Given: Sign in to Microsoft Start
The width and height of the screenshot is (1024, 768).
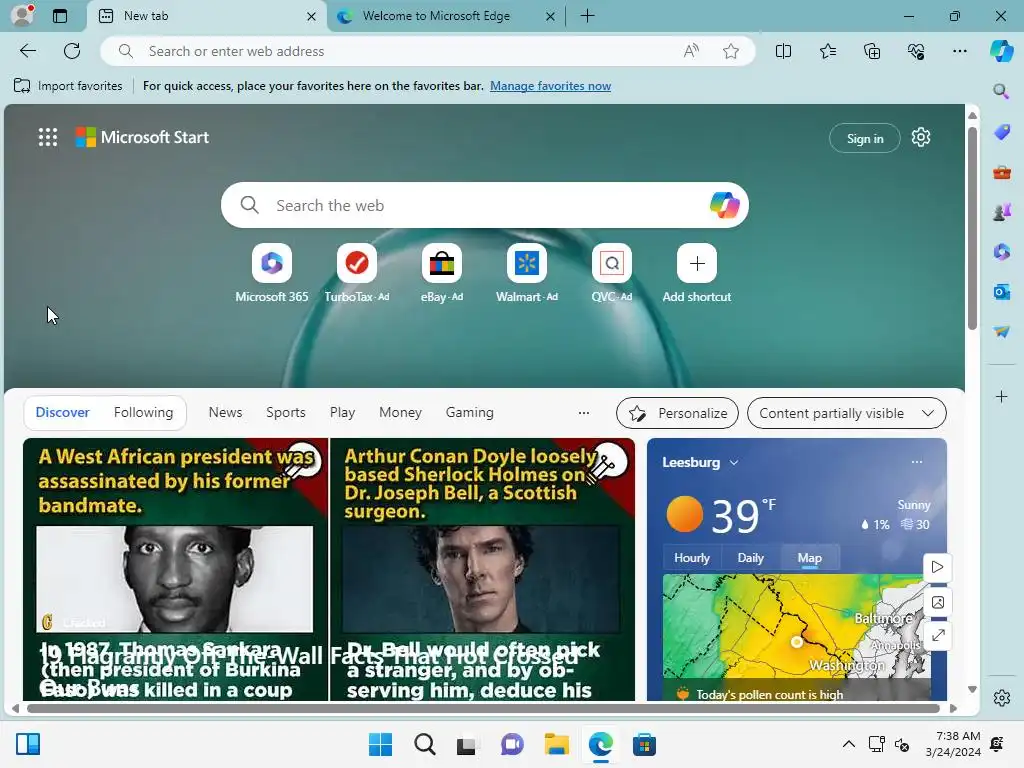Looking at the screenshot, I should (865, 138).
